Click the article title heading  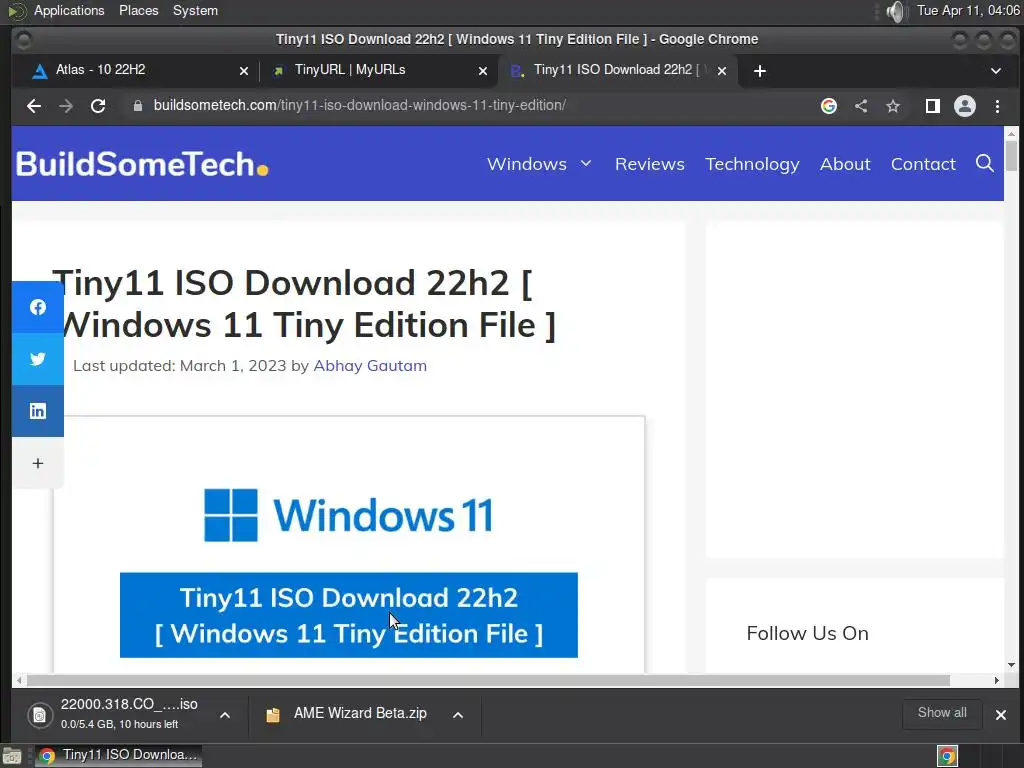pyautogui.click(x=304, y=304)
